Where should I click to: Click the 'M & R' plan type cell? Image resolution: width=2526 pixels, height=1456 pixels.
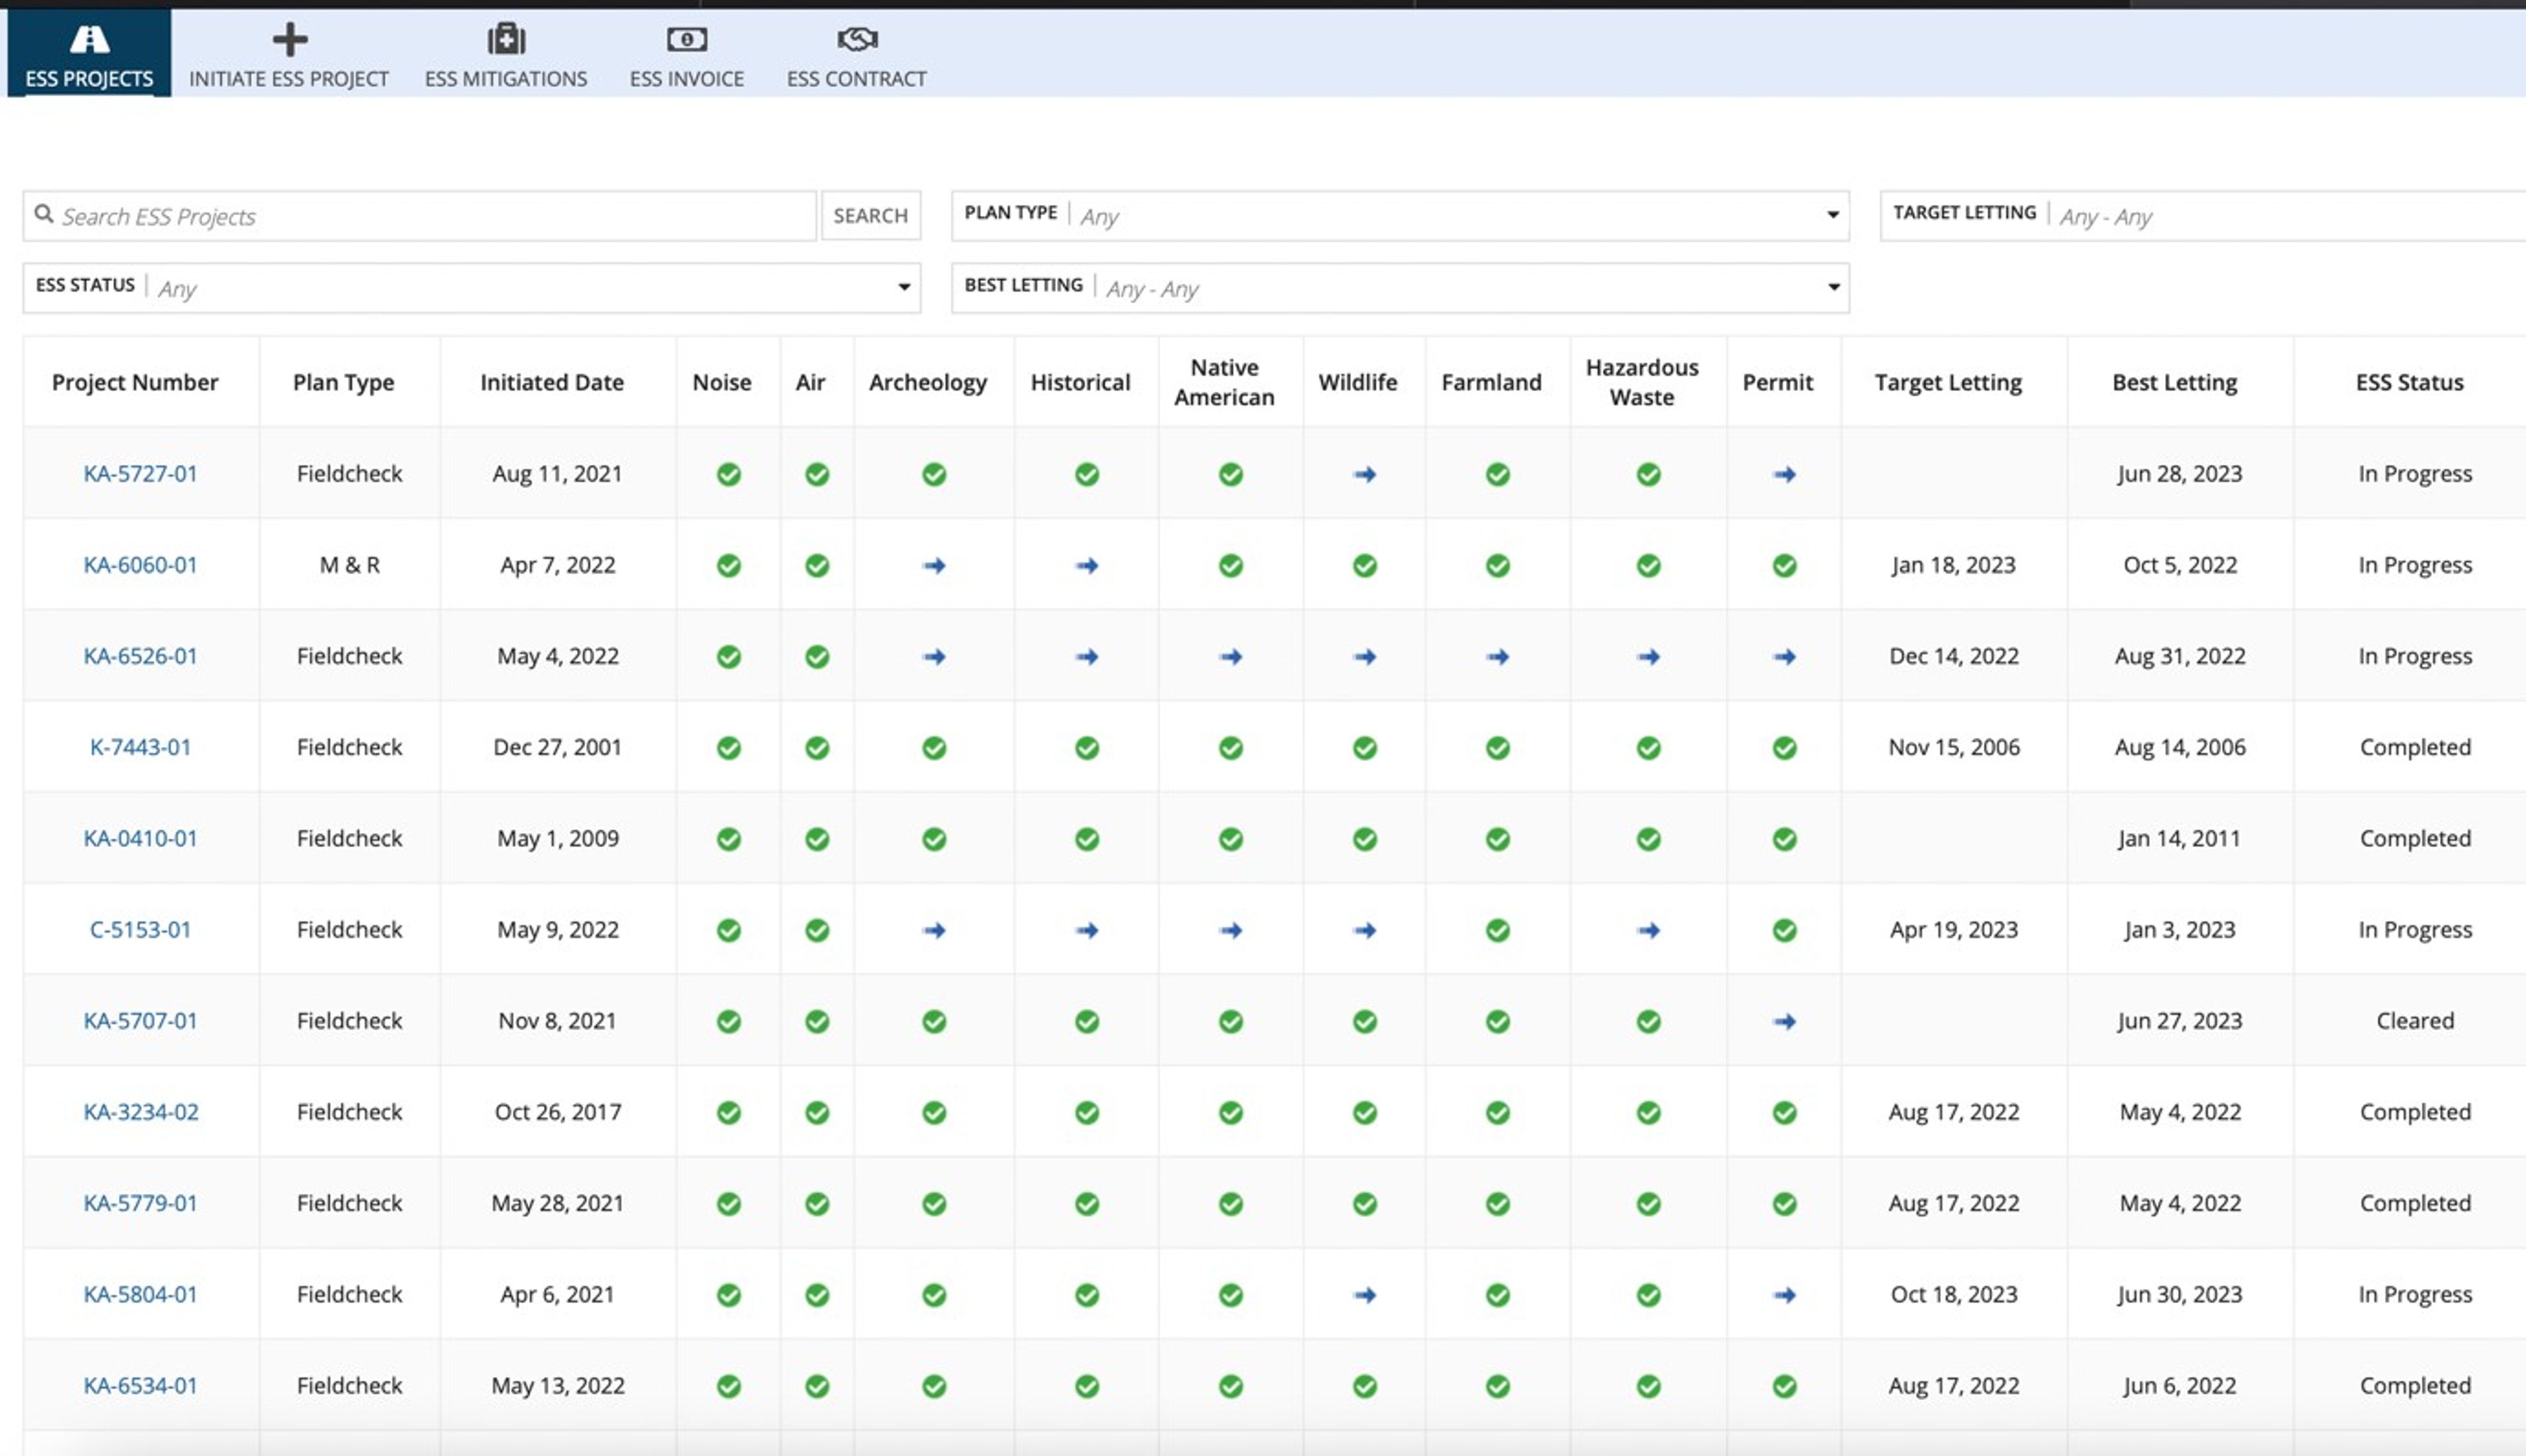(349, 565)
